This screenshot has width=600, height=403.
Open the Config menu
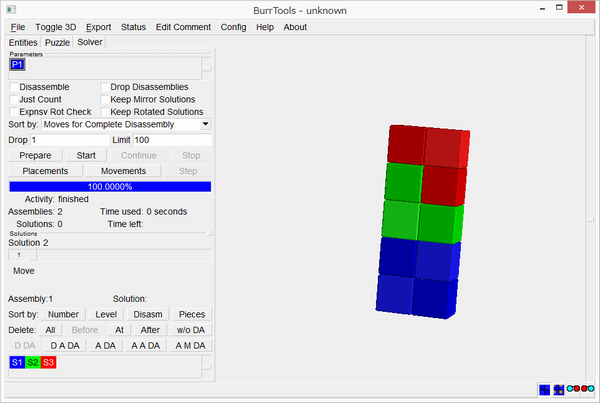pos(233,27)
